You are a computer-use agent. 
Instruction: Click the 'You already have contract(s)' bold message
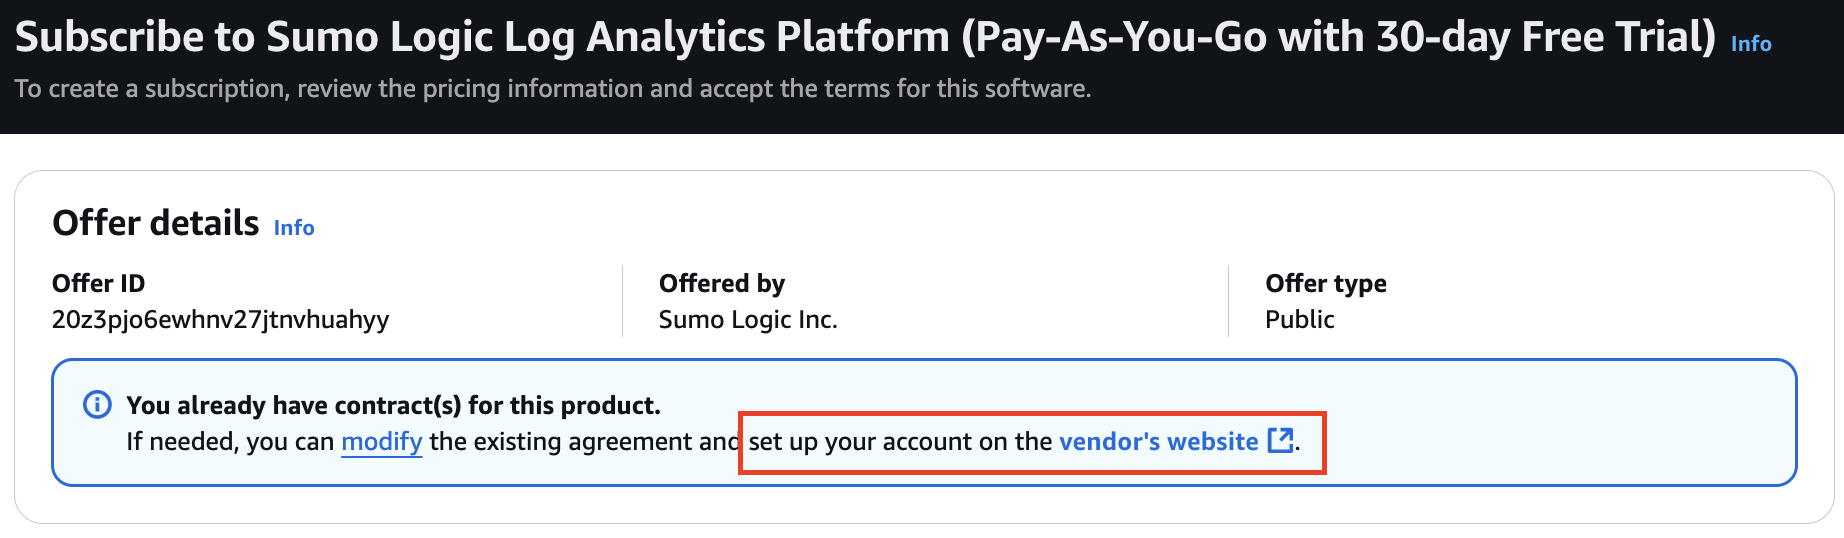[393, 405]
